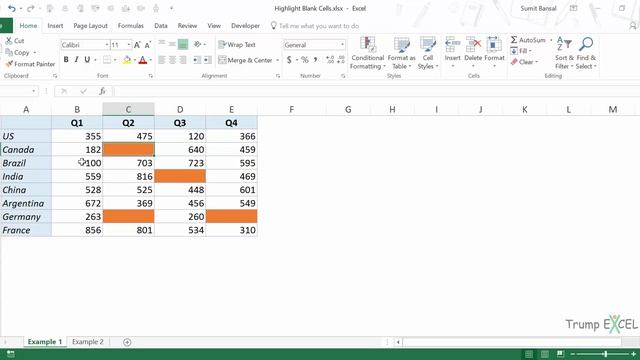Viewport: 640px width, 360px height.
Task: Toggle Bold formatting
Action: coord(66,60)
